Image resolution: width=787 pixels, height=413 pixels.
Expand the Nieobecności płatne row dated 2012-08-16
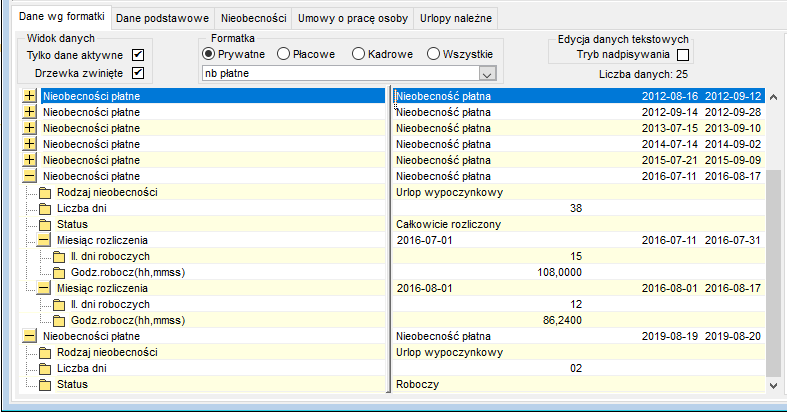click(x=30, y=96)
